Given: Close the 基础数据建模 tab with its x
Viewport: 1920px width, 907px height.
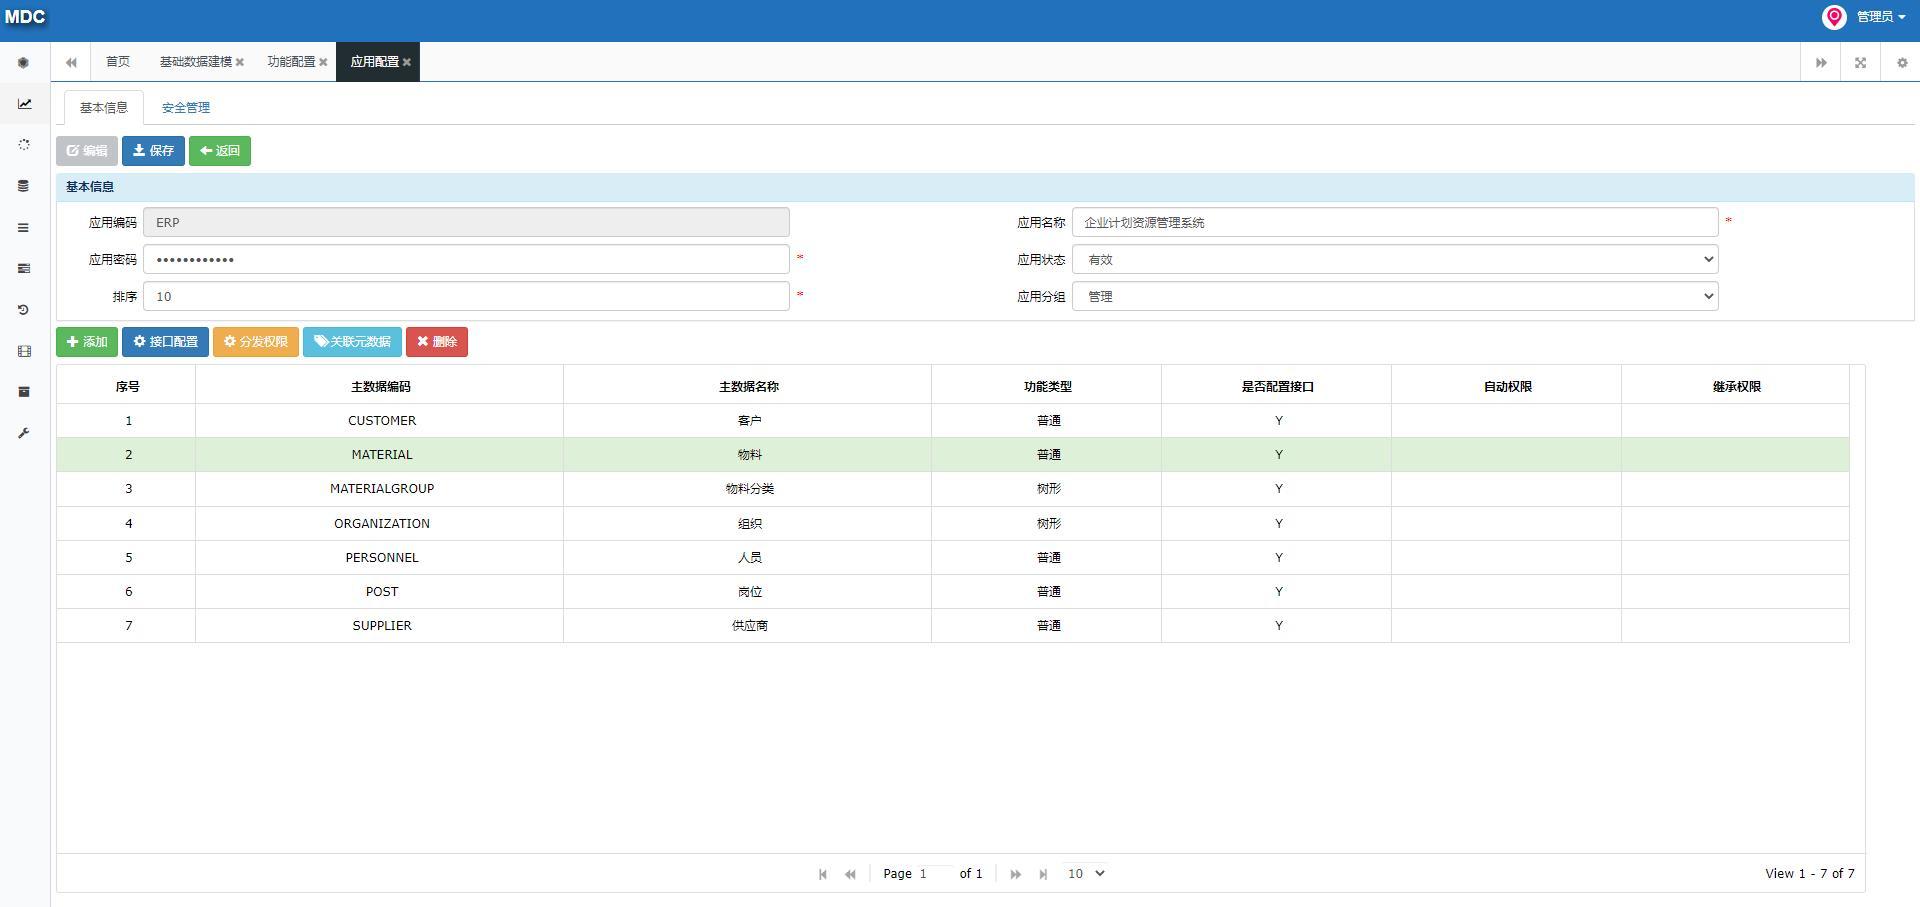Looking at the screenshot, I should click(240, 62).
